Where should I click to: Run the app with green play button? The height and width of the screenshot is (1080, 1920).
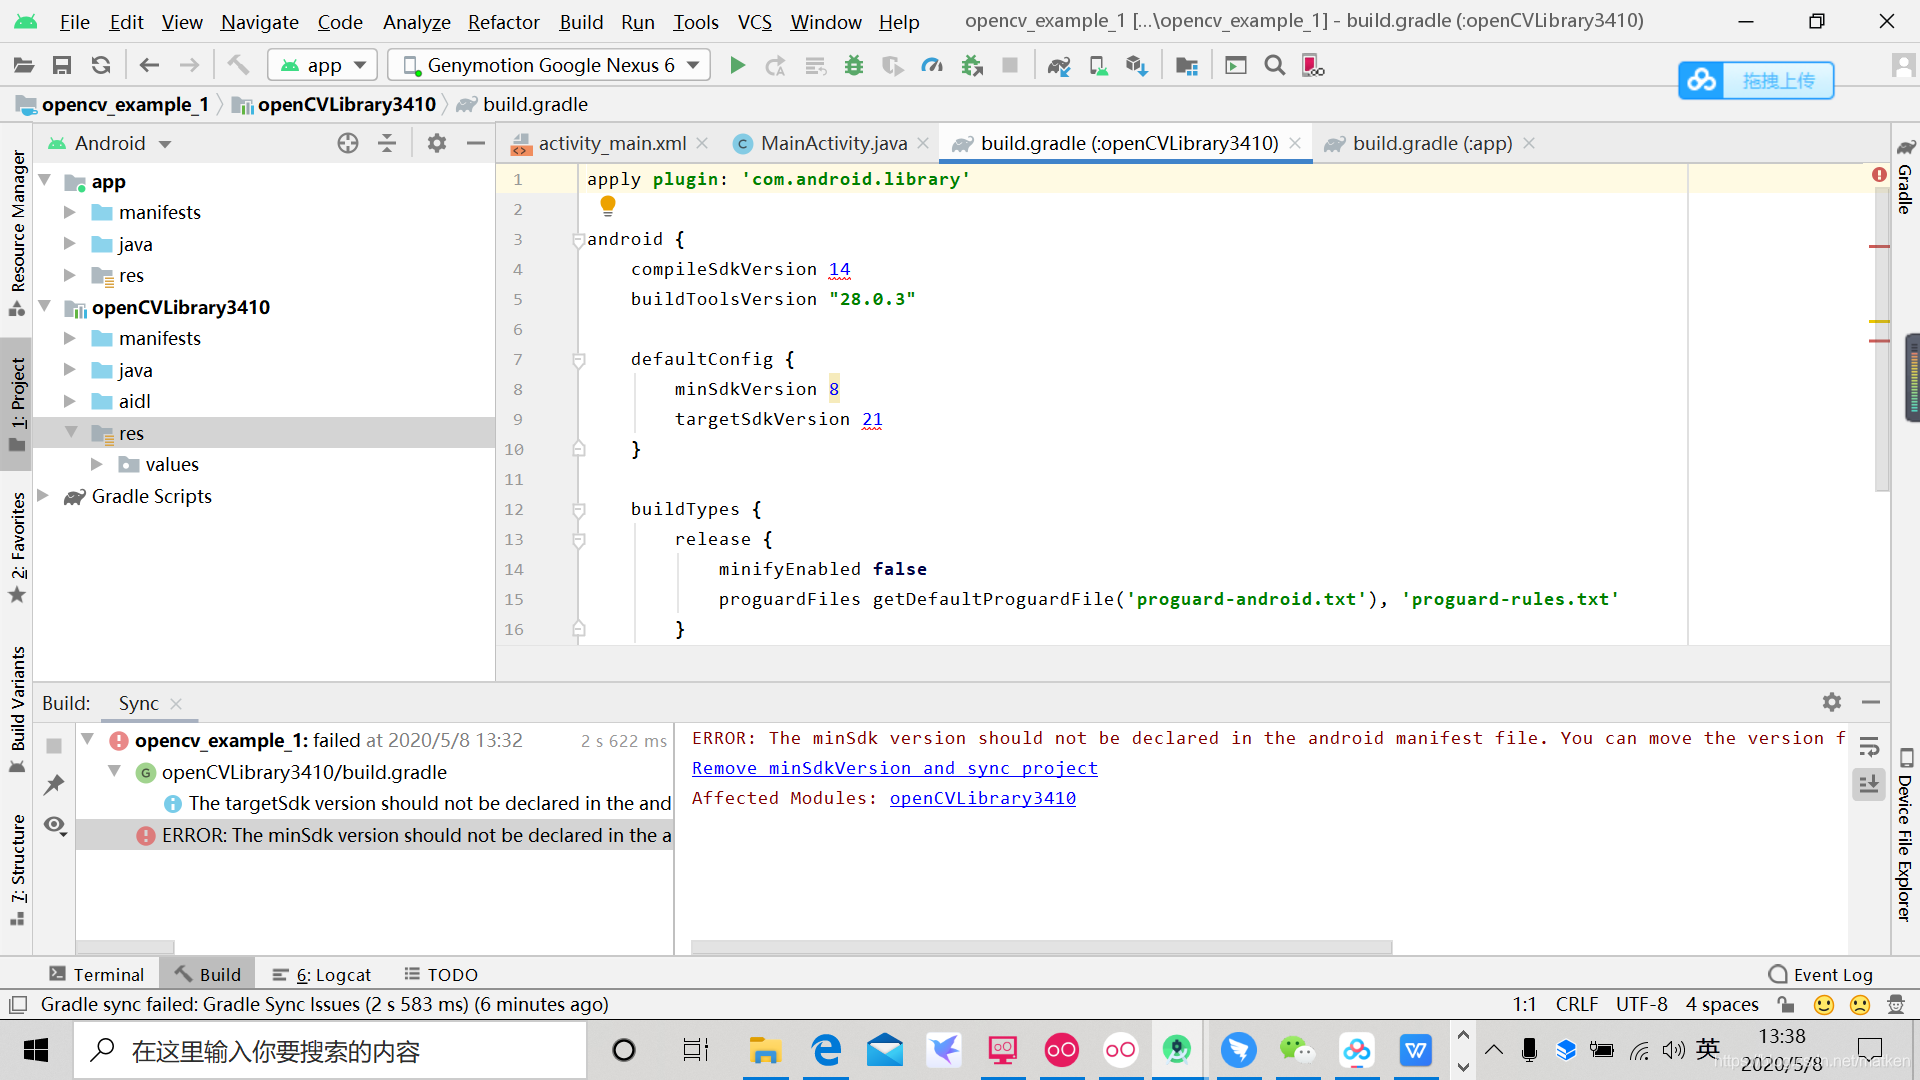point(737,66)
